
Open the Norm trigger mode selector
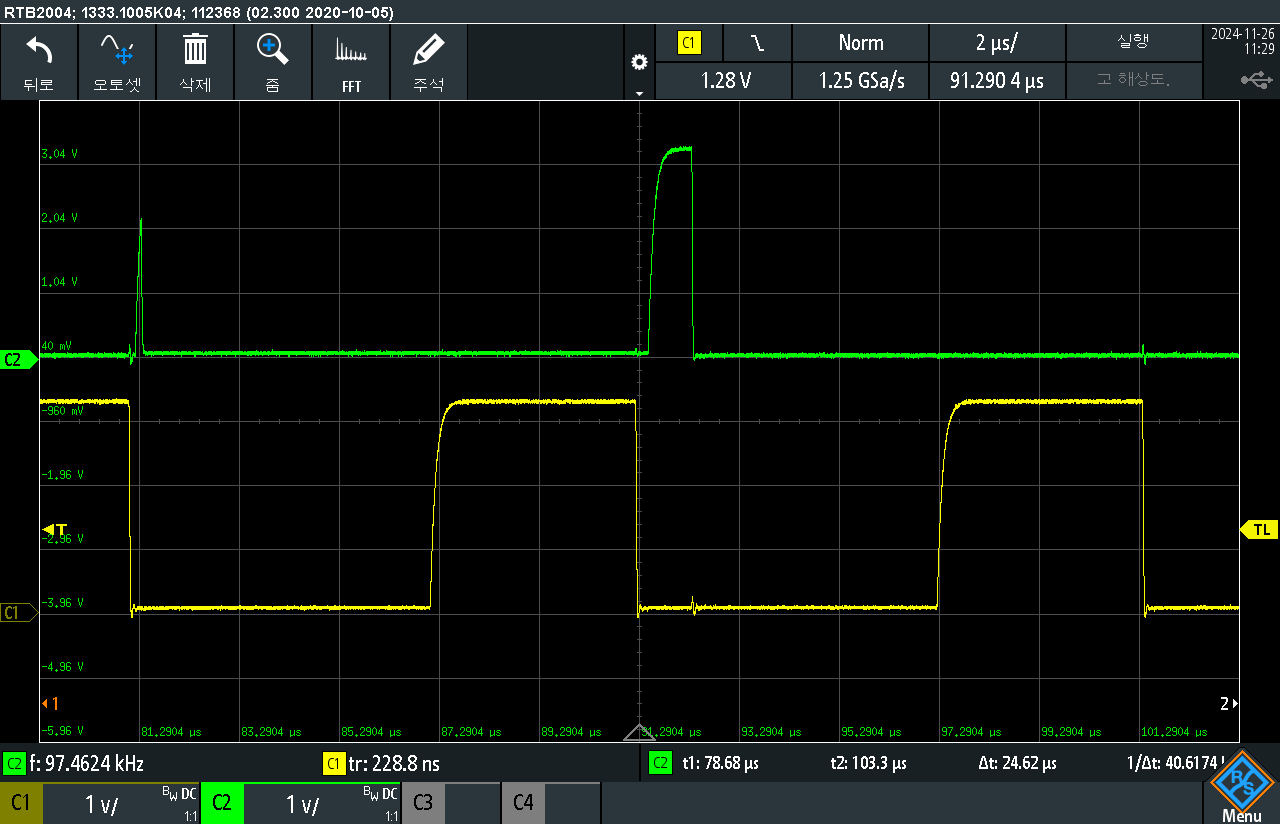tap(860, 43)
